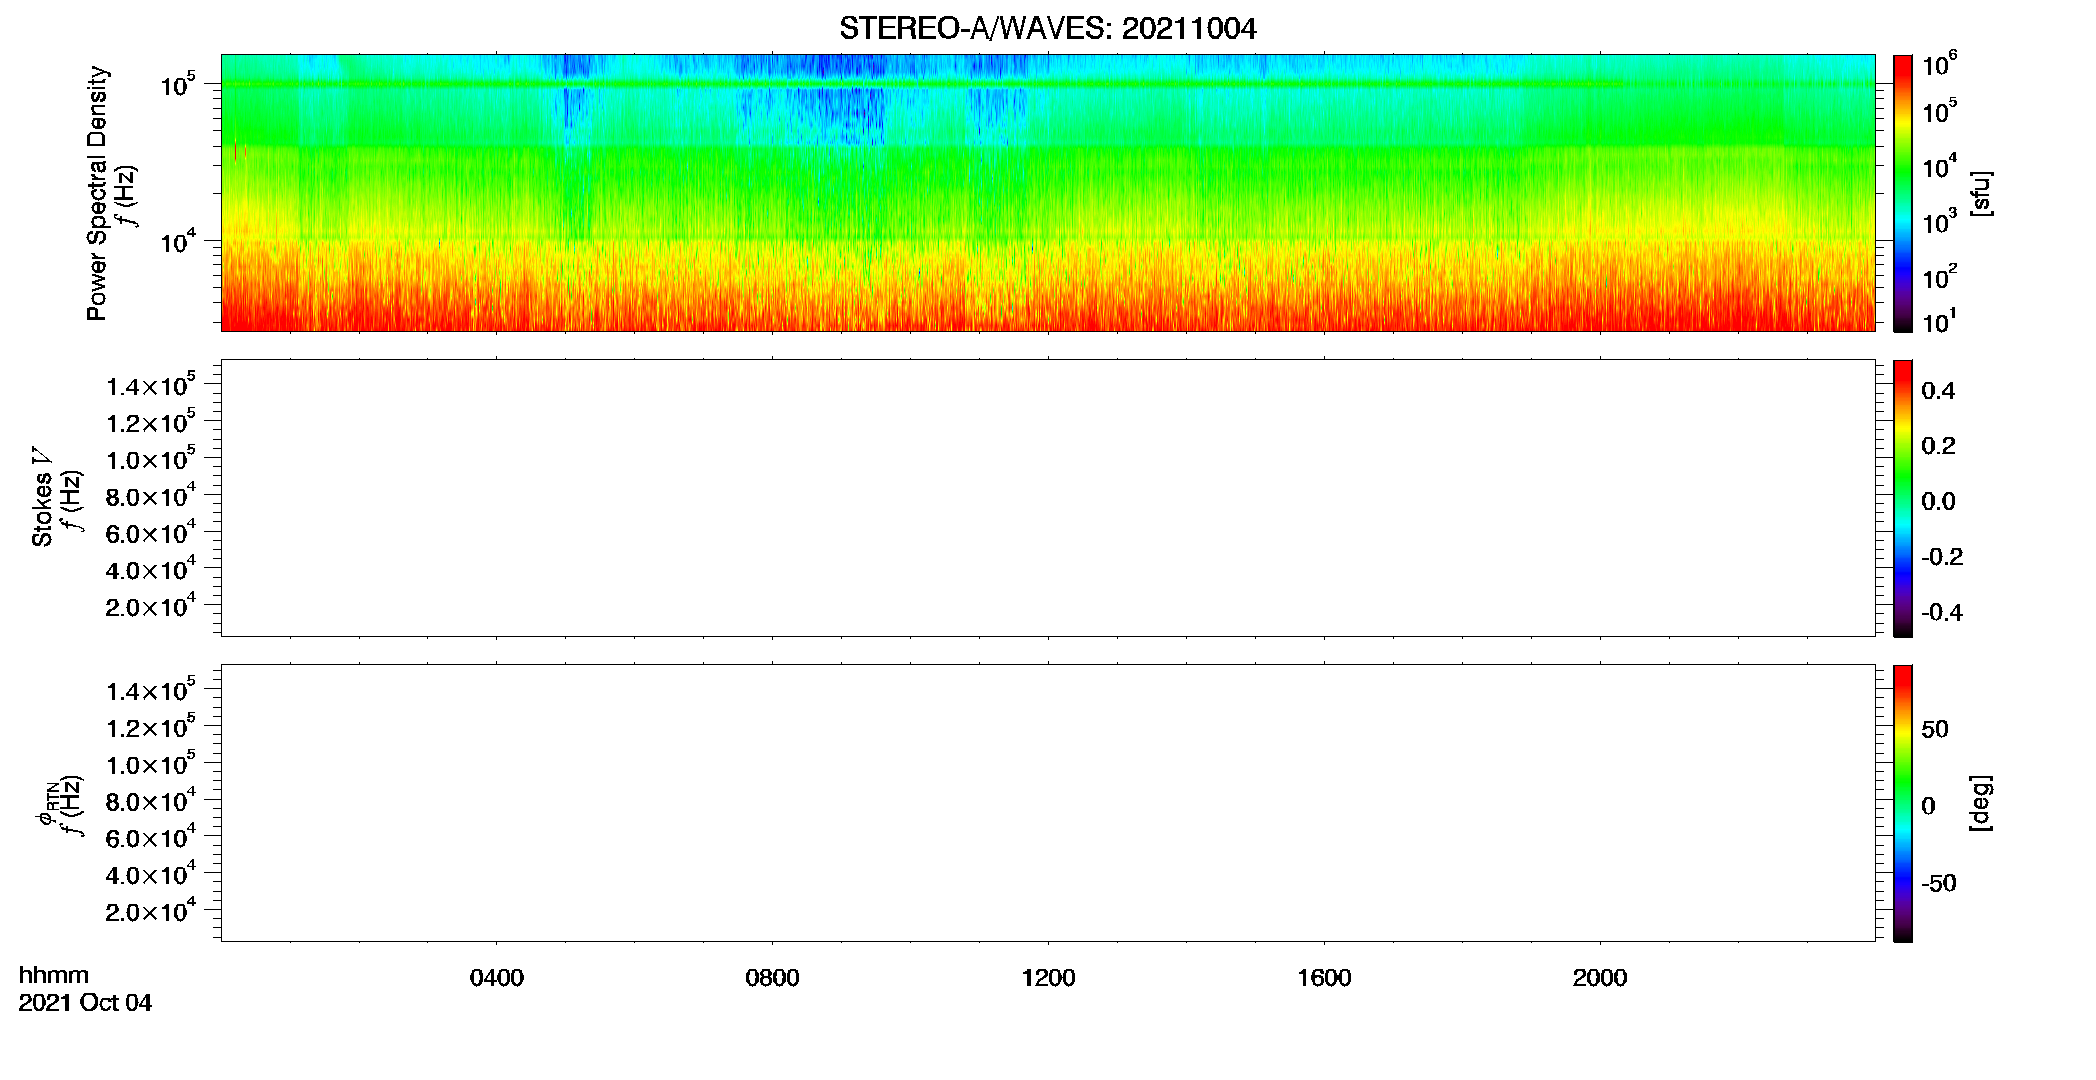Click the 6.0×10^4 tick on the φ RTN axis
This screenshot has height=1080, width=2096.
tap(150, 837)
